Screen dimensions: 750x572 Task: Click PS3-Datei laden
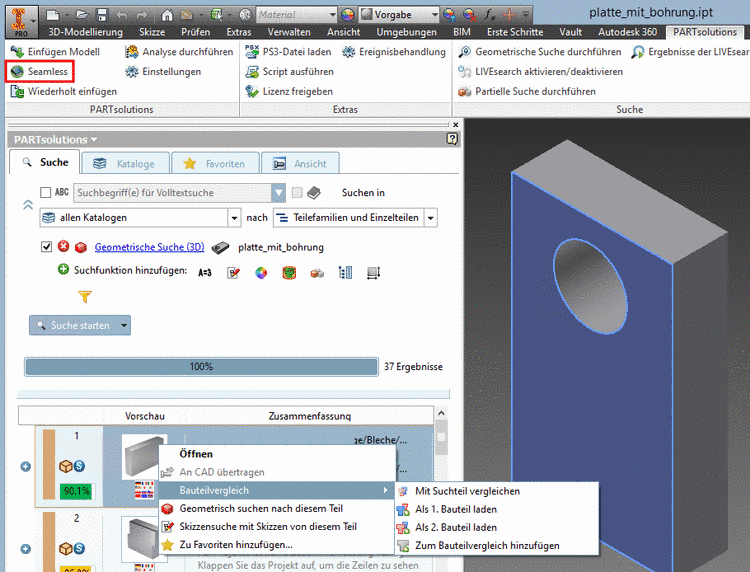click(288, 52)
